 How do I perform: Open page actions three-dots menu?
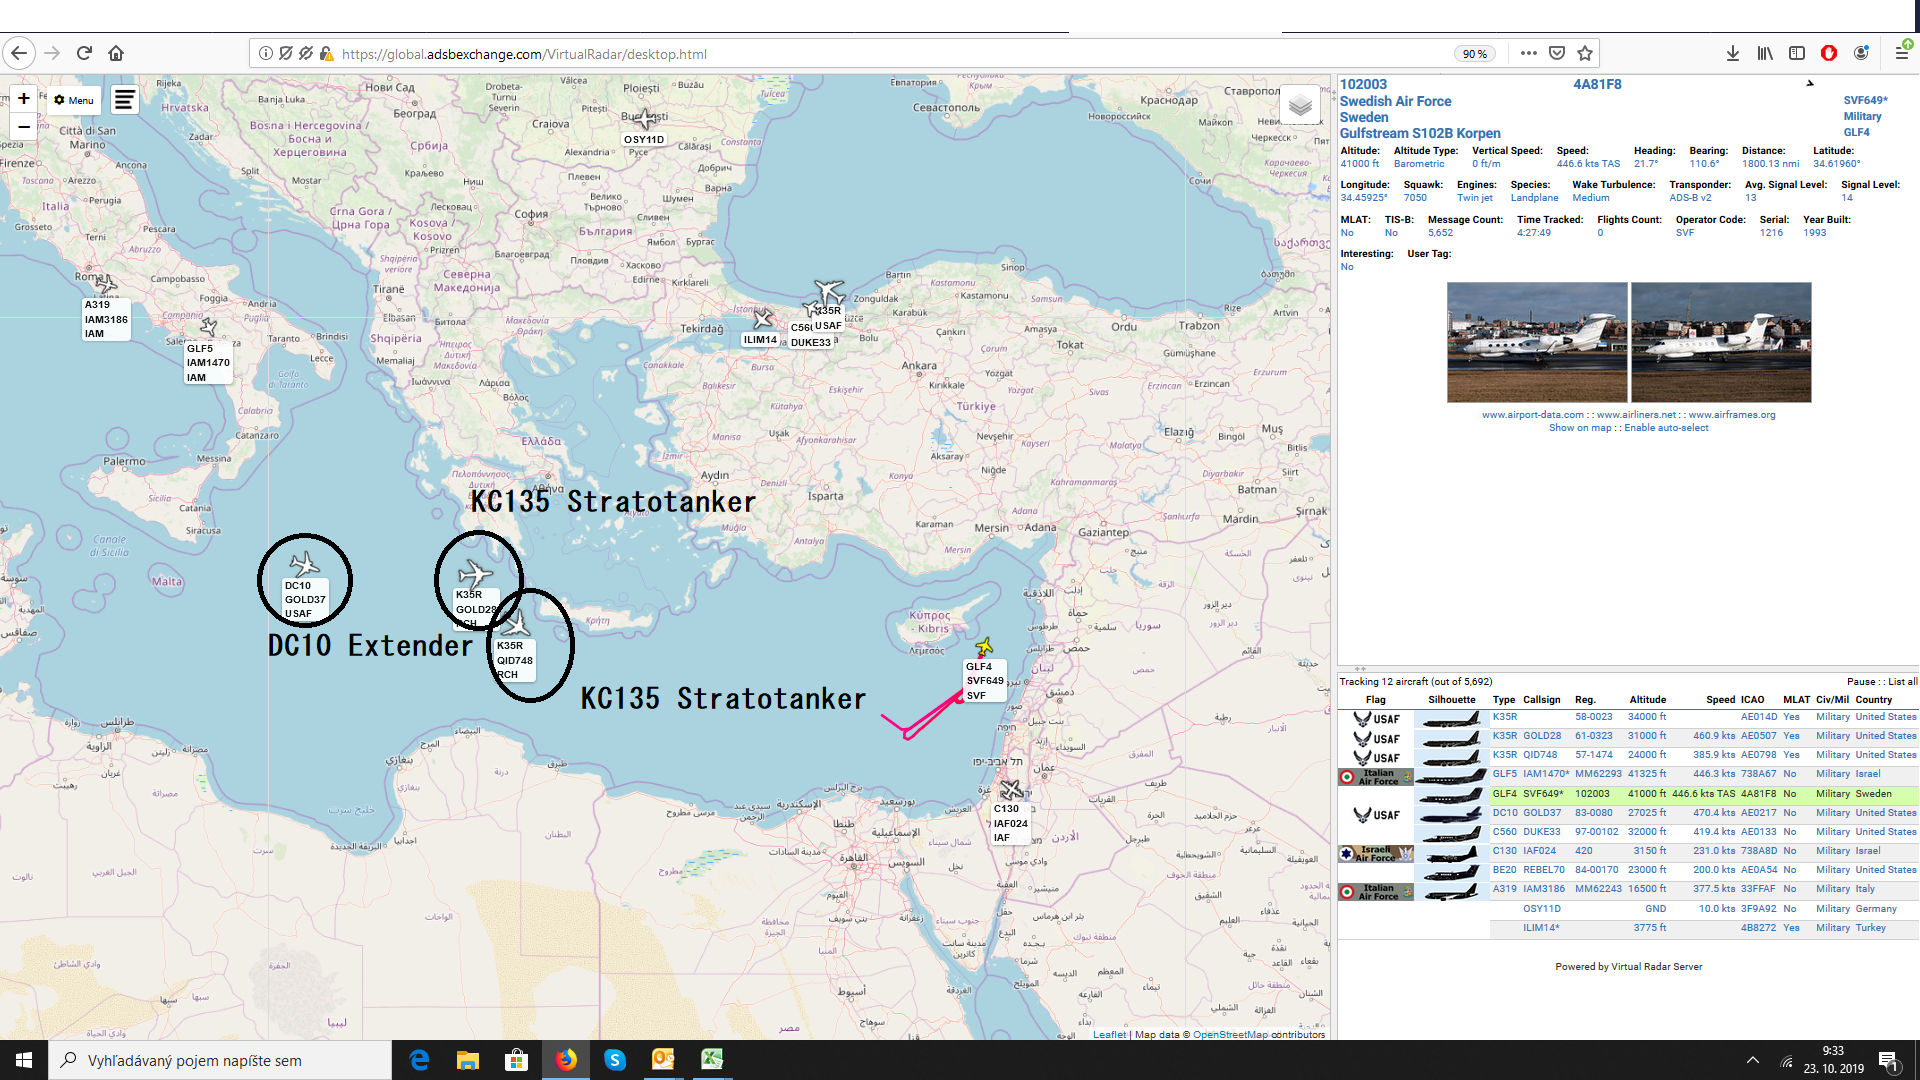(1528, 54)
